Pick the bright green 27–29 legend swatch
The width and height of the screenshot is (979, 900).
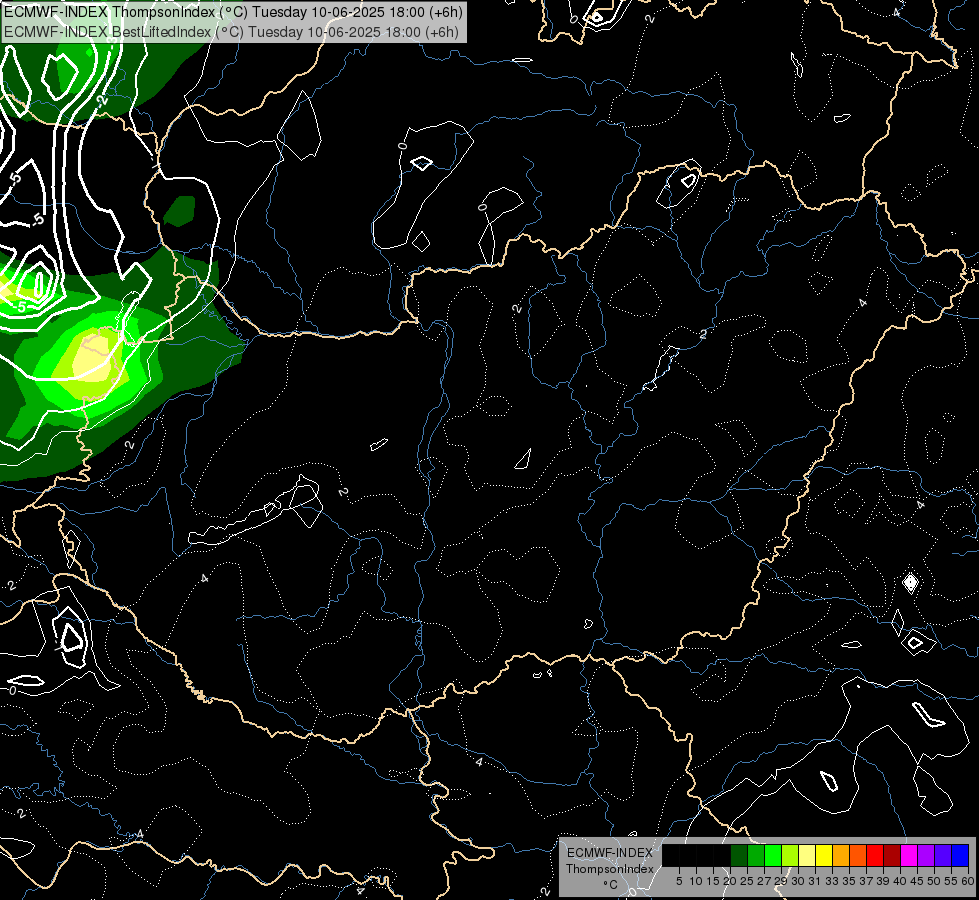773,855
